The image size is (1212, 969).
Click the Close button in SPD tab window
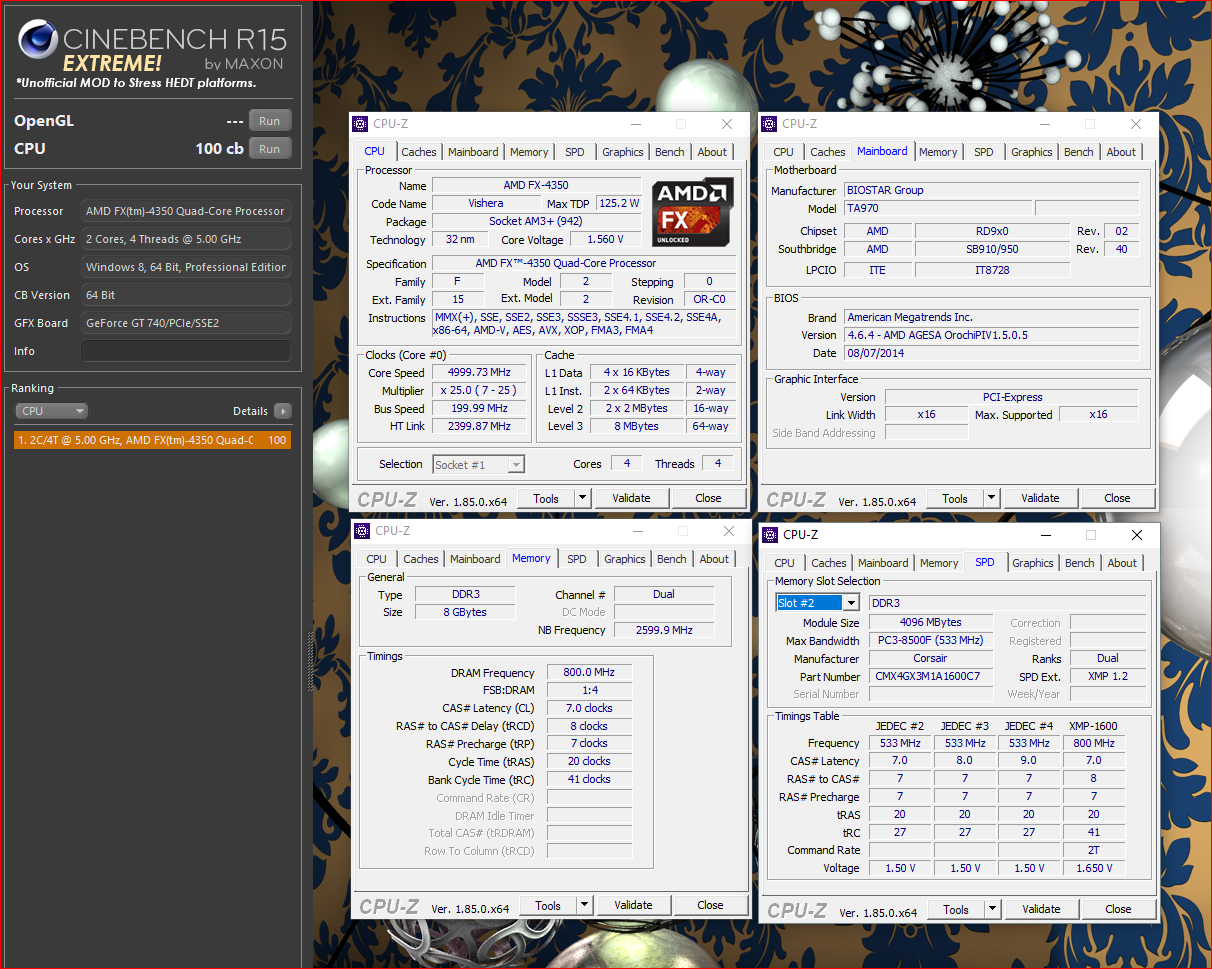(1118, 909)
